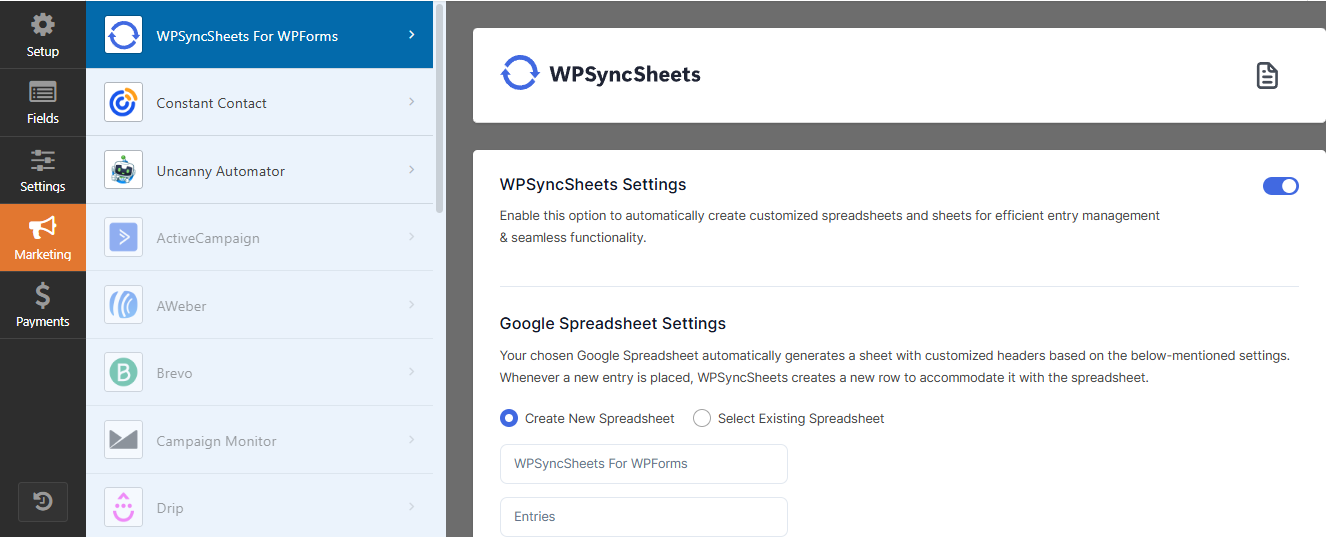The image size is (1326, 537).
Task: Click the providers list scrollbar
Action: pyautogui.click(x=439, y=107)
